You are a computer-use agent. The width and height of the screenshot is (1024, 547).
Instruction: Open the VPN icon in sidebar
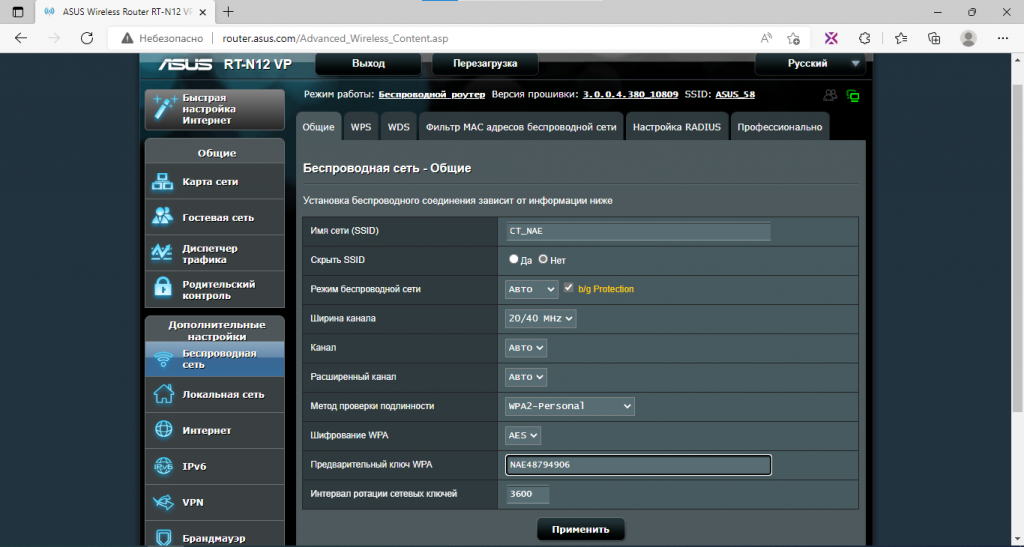163,502
